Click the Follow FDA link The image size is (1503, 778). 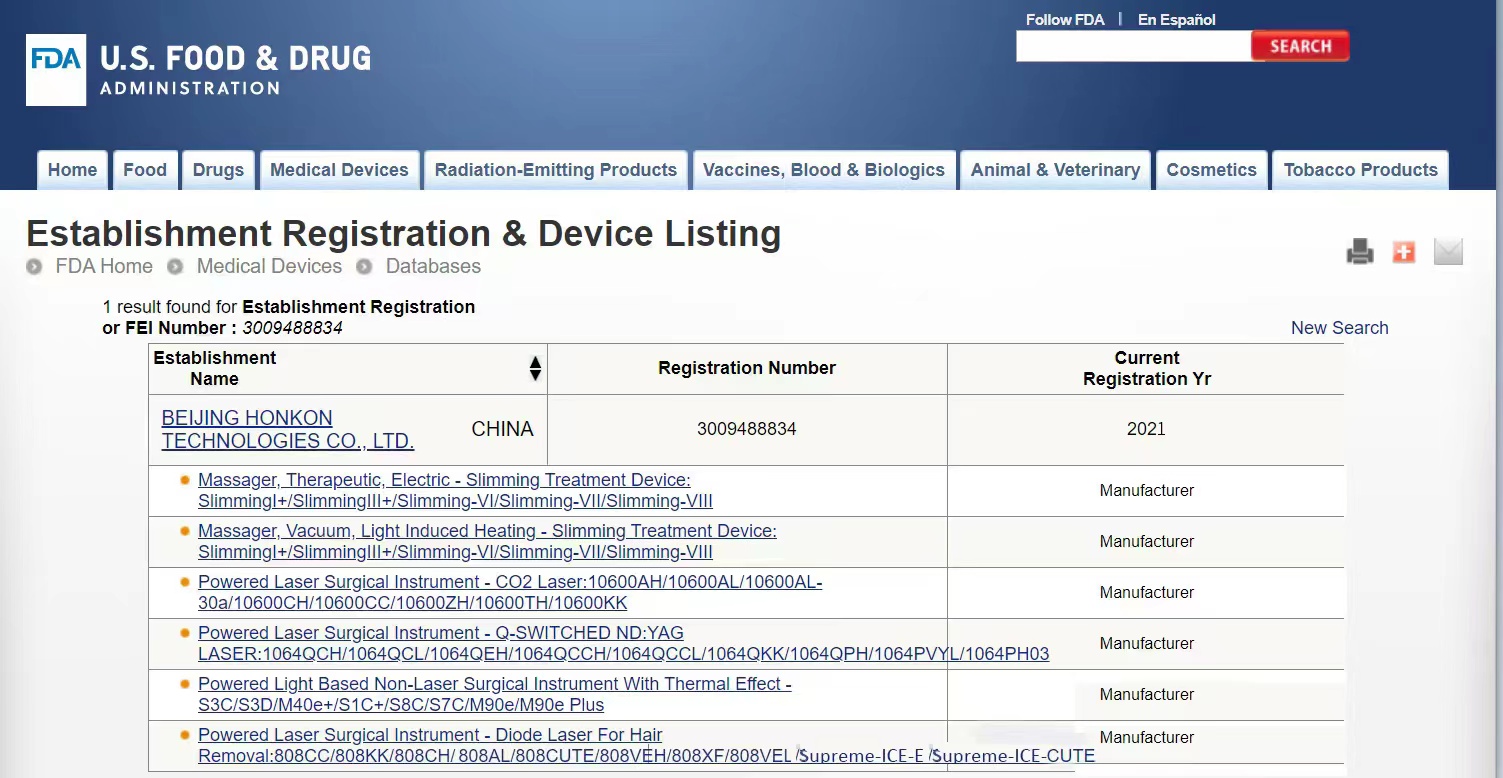[x=1064, y=20]
